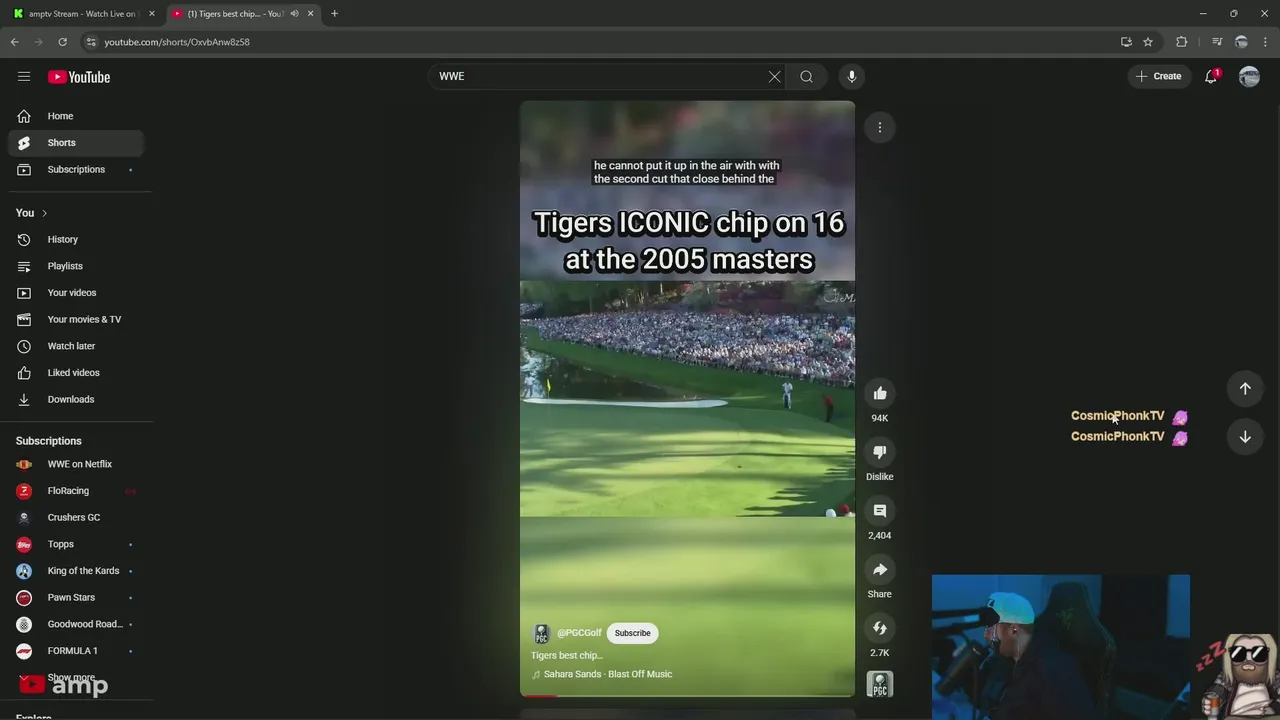Open Playlists in sidebar
1280x720 pixels.
(76, 266)
